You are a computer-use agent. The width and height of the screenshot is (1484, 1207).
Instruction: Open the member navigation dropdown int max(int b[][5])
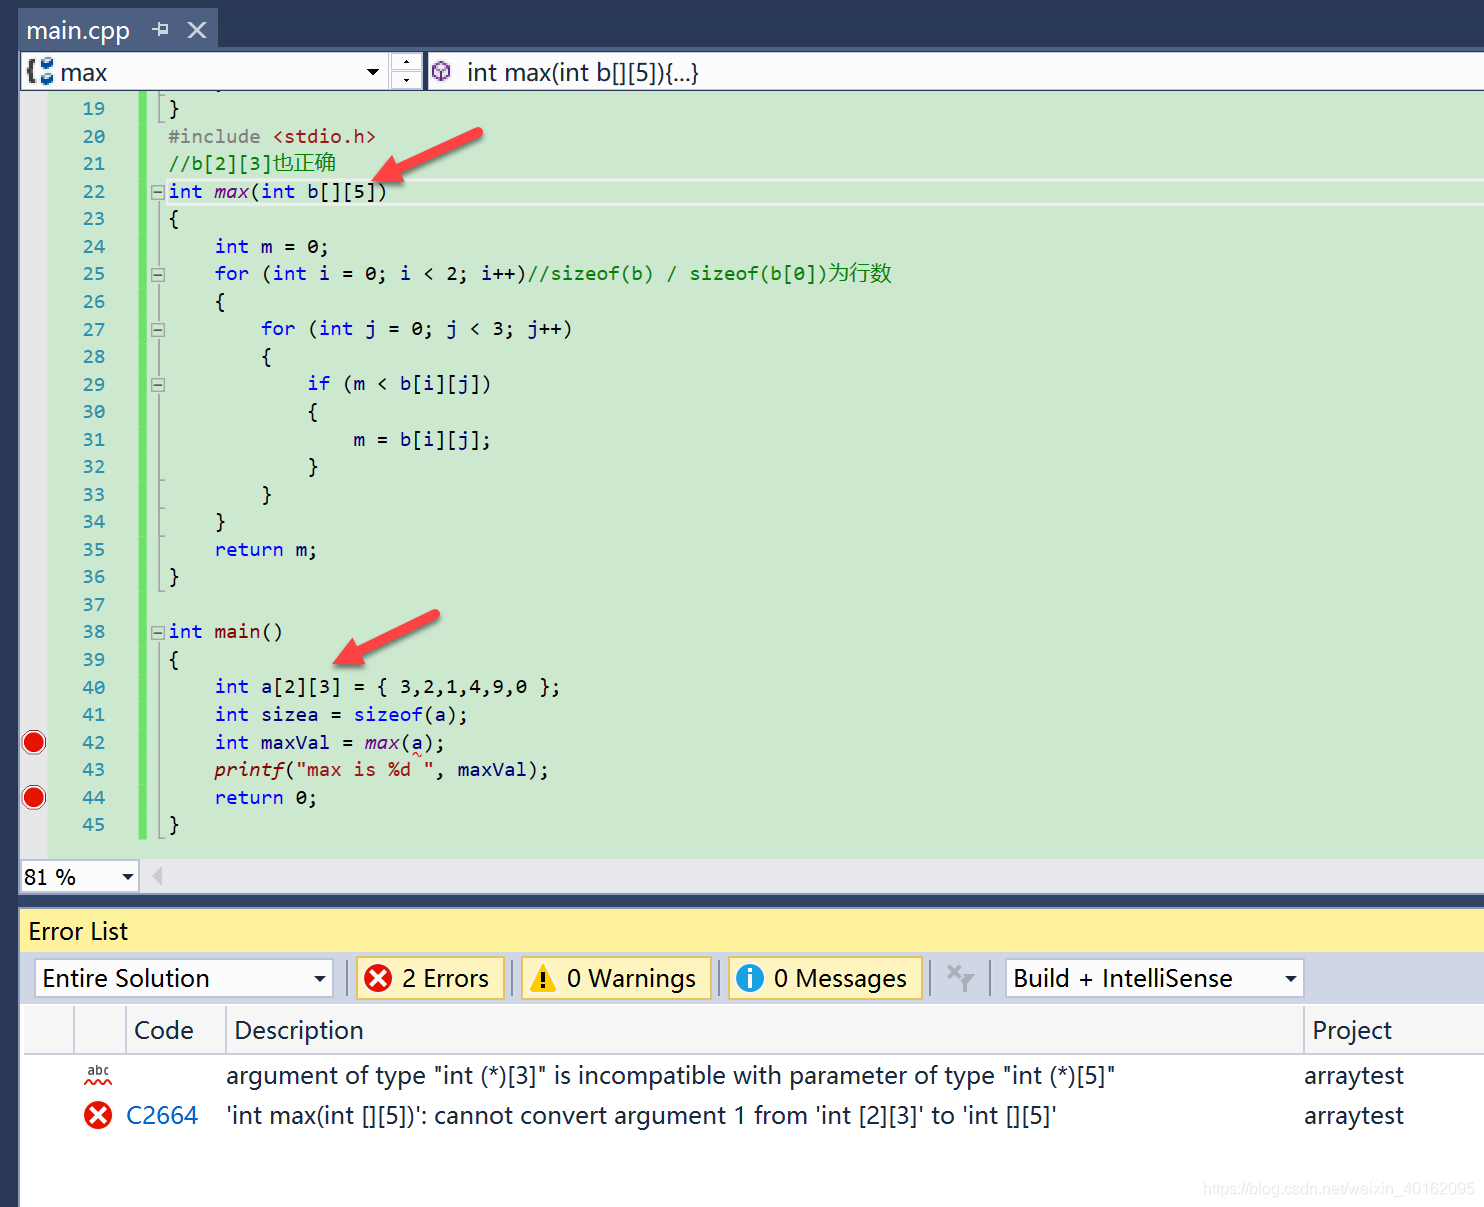(955, 72)
